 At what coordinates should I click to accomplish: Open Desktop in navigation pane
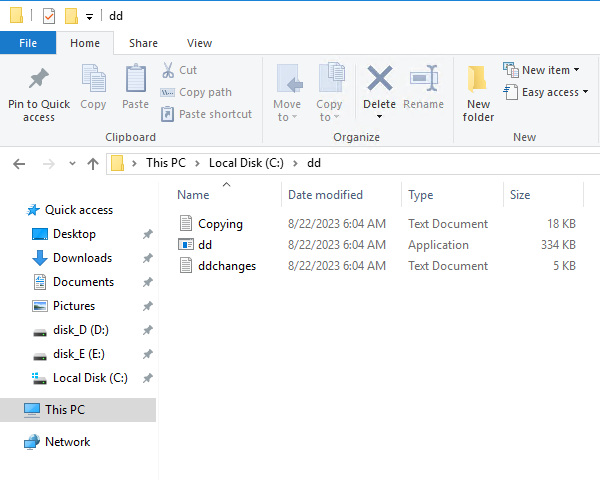tap(74, 234)
